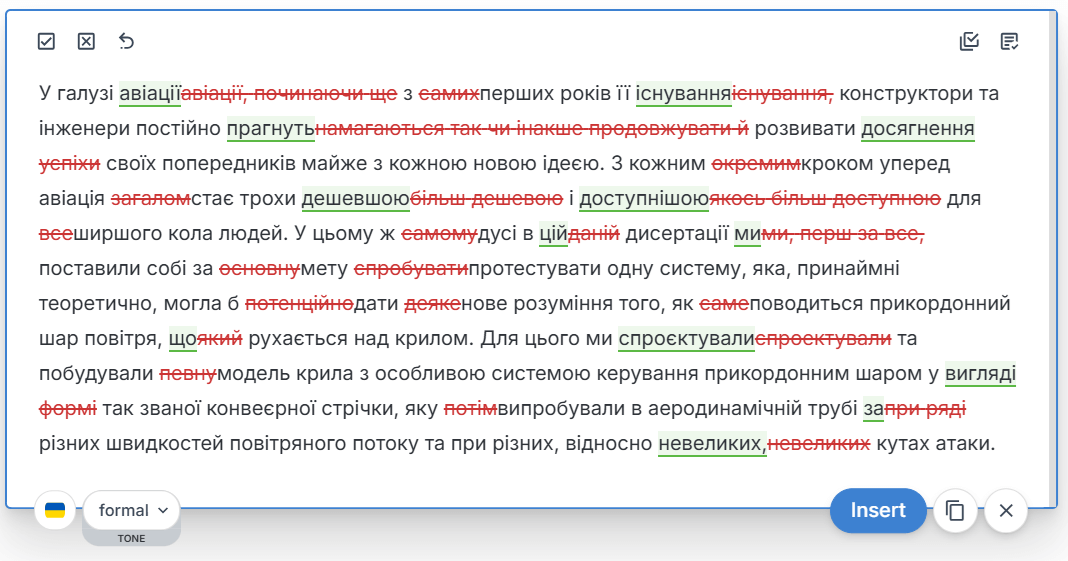
Task: Click the stacked checkbox icon at top right
Action: [x=968, y=41]
